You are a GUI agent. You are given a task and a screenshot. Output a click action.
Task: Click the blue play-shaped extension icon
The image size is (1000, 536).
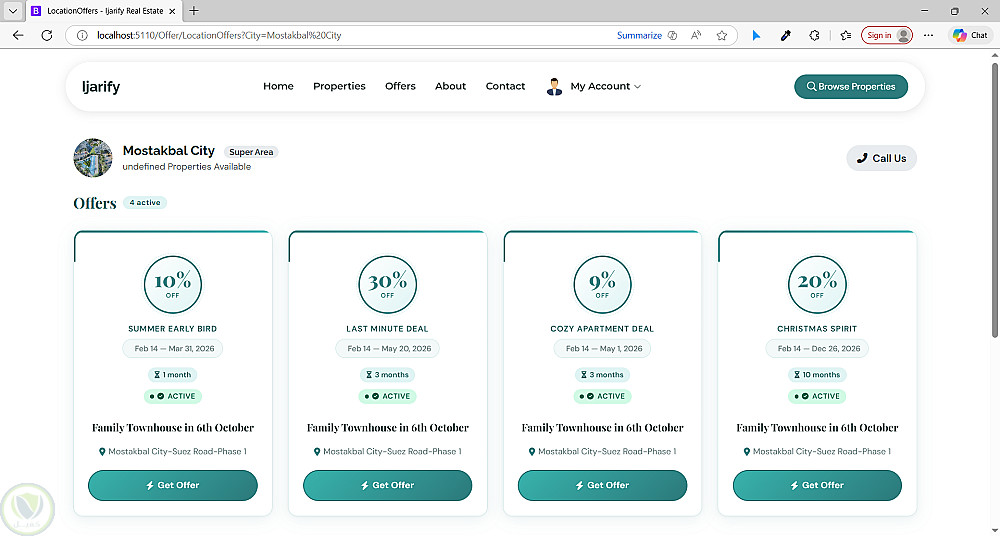pyautogui.click(x=756, y=36)
